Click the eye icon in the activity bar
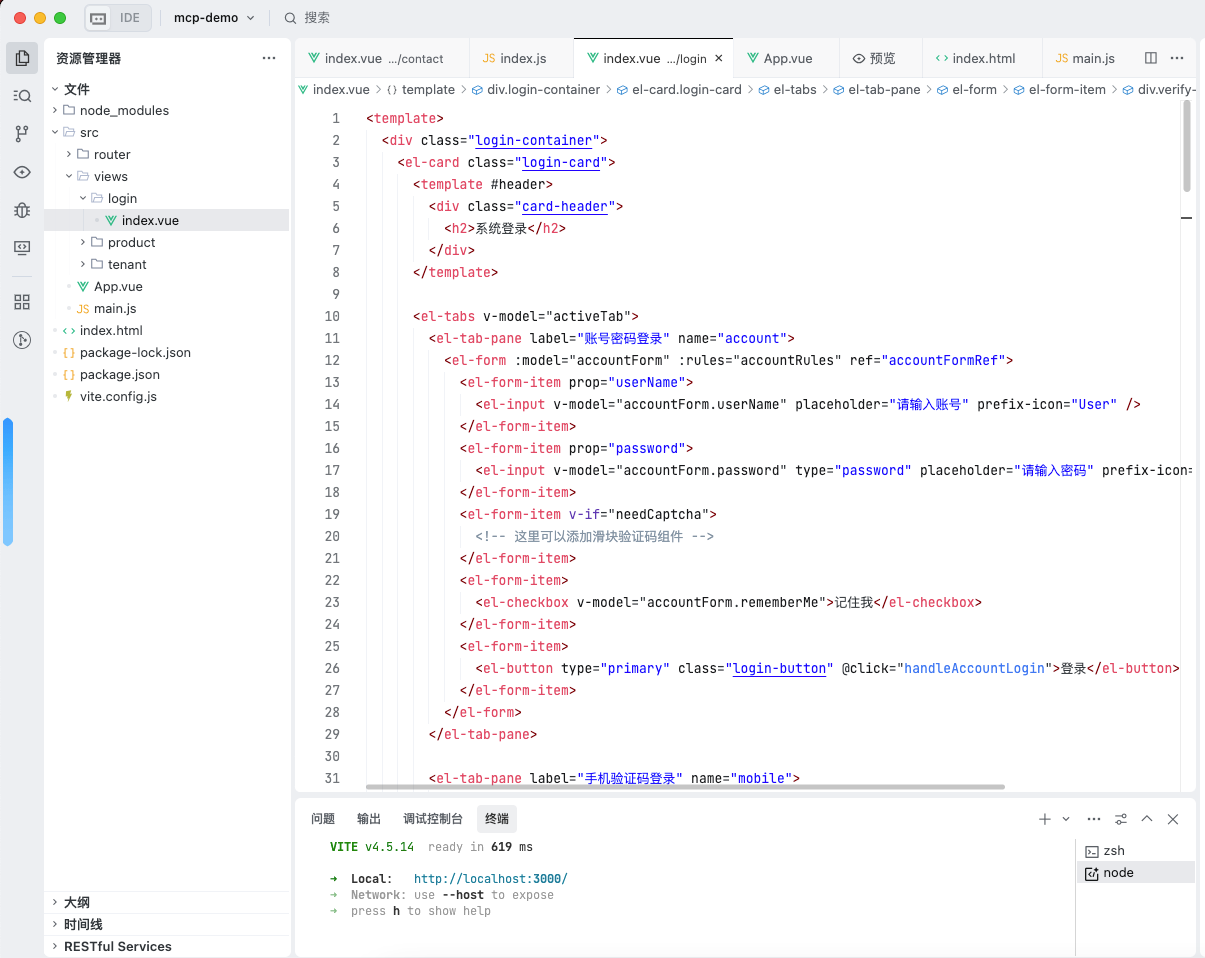The height and width of the screenshot is (958, 1205). coord(22,172)
